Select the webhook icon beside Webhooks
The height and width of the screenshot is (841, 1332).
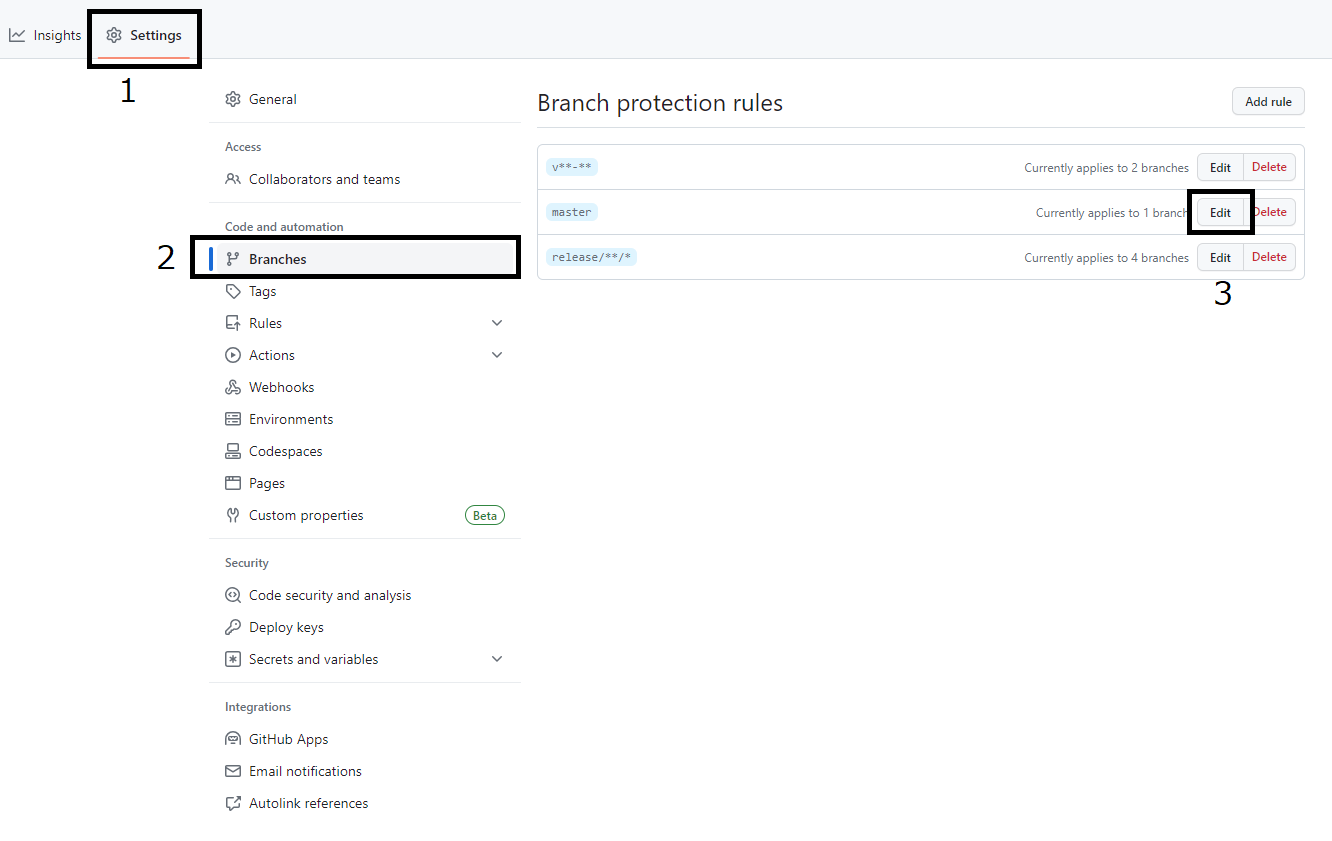(x=232, y=386)
